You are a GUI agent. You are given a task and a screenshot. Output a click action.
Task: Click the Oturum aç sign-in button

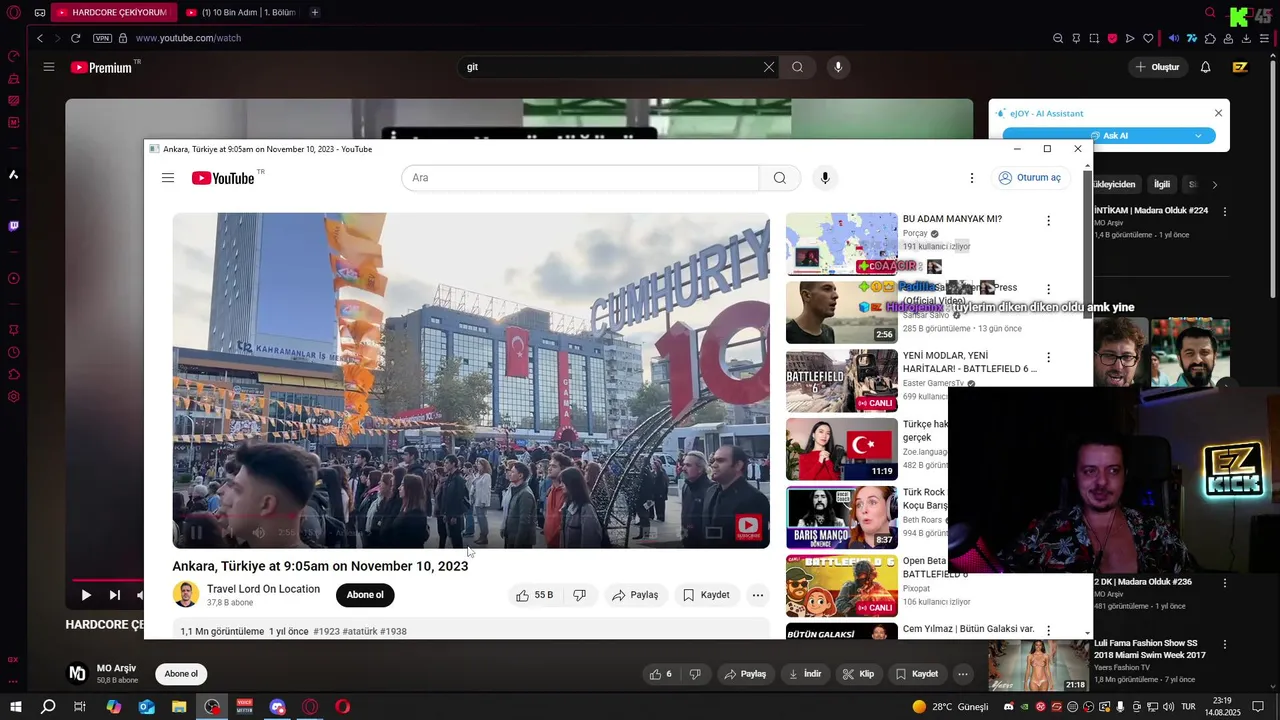(x=1029, y=178)
